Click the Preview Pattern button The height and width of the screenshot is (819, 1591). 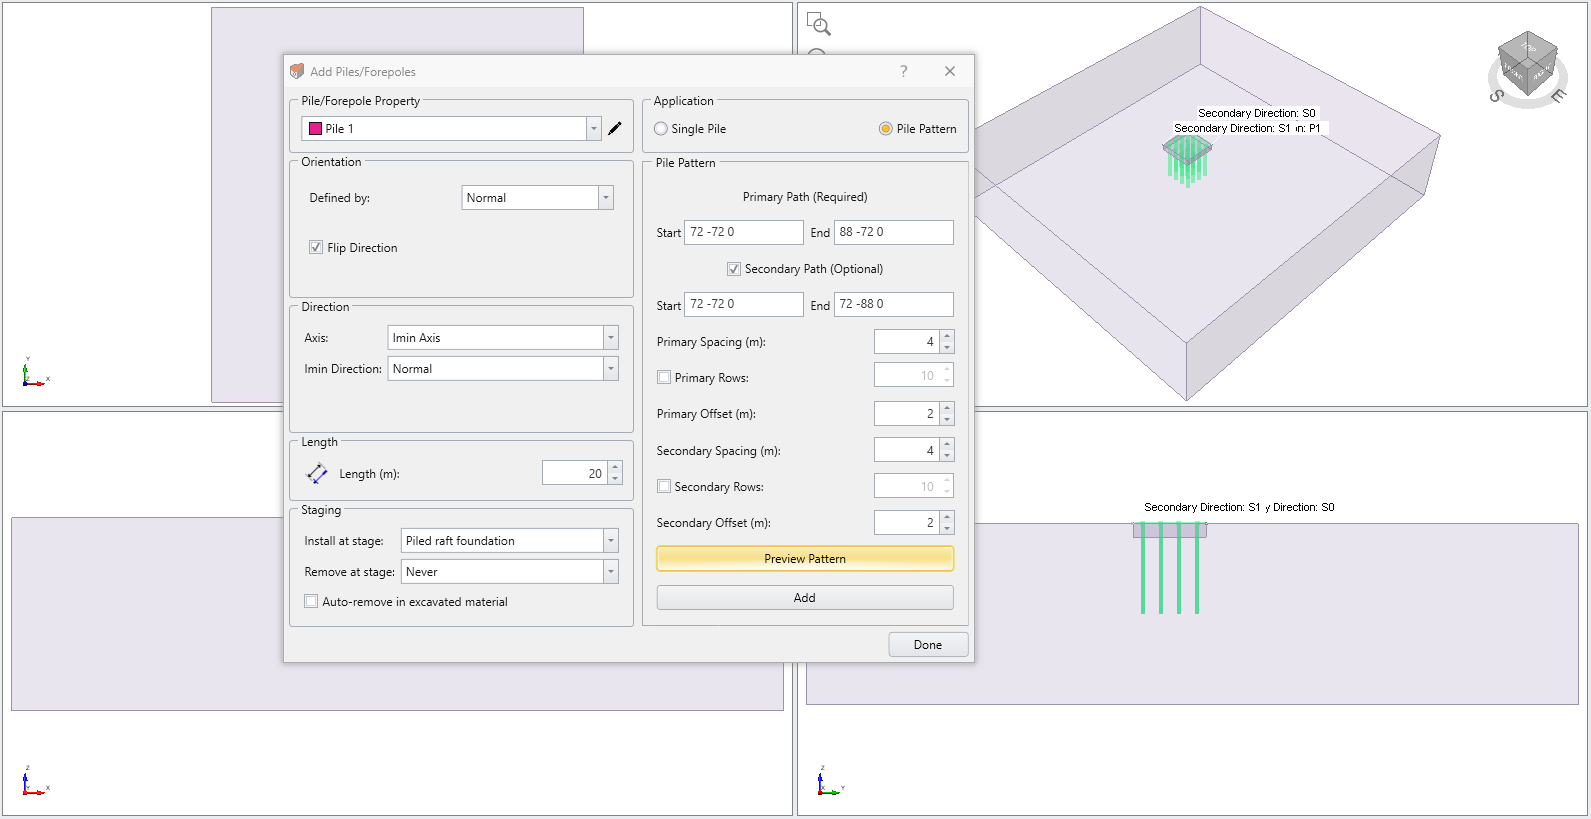tap(805, 559)
